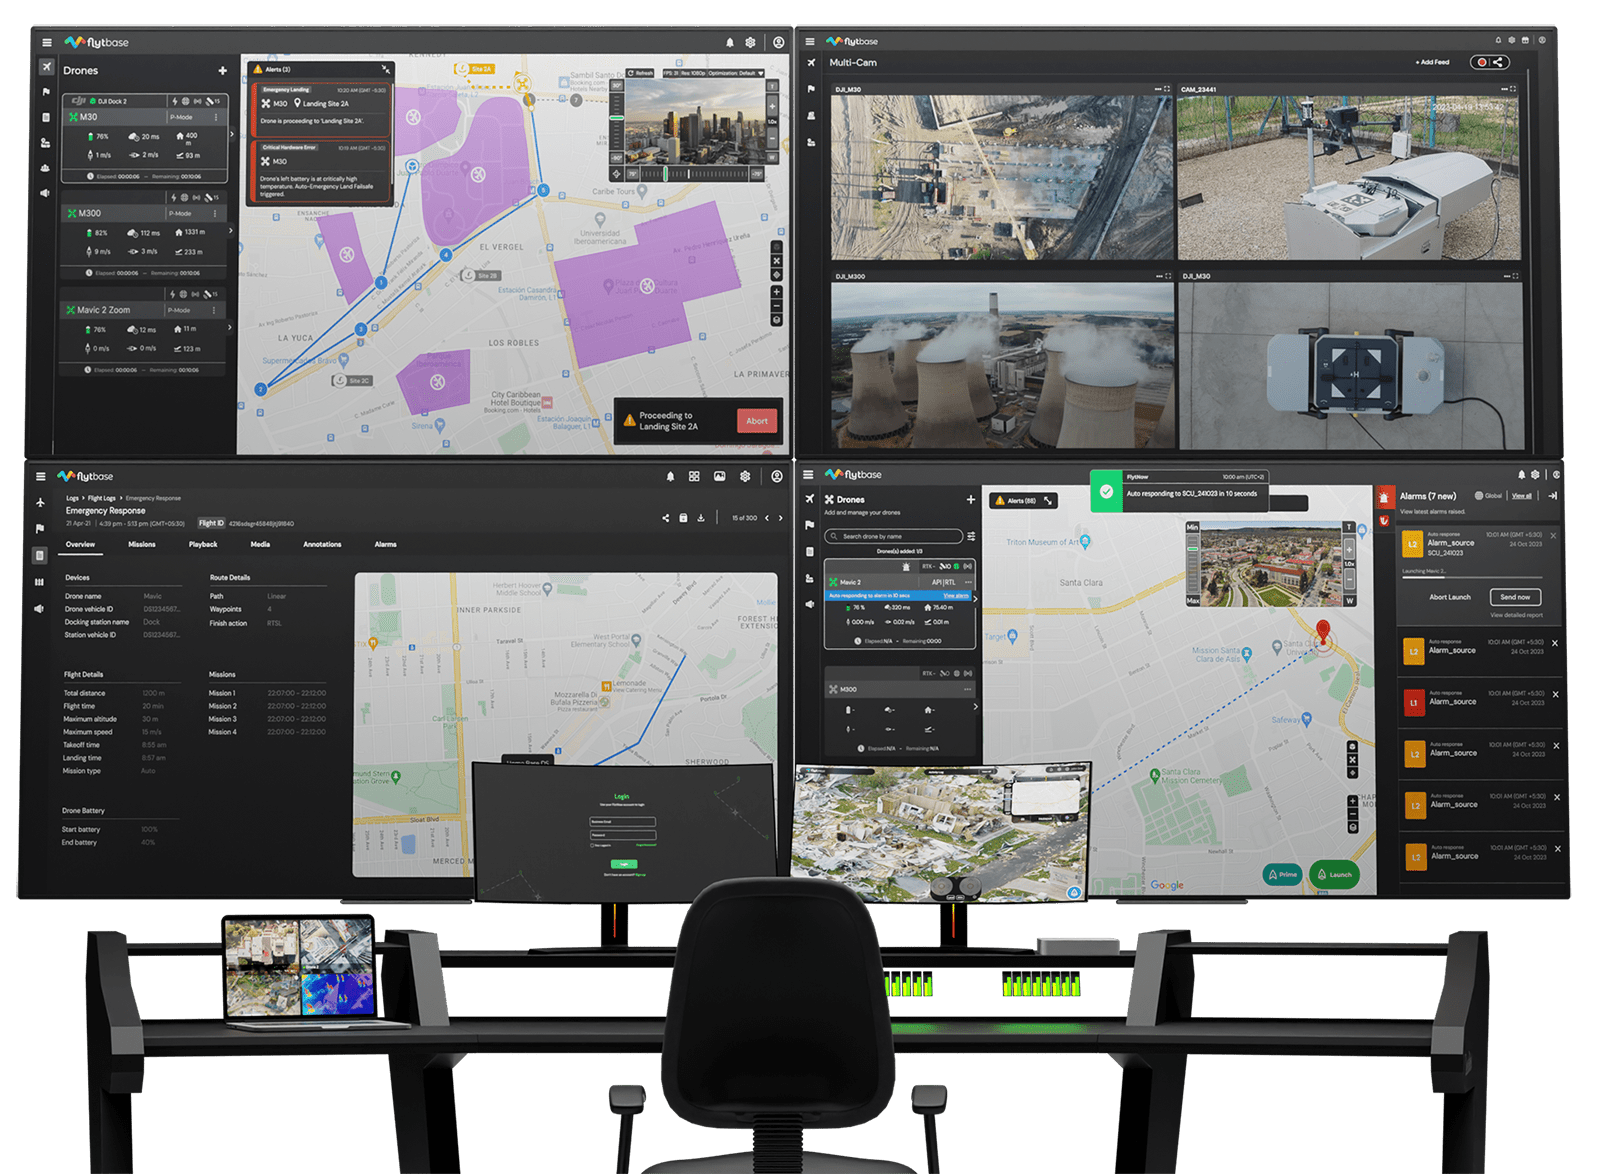Add a drone using plus beside top-left Drones title
Image resolution: width=1600 pixels, height=1174 pixels.
pyautogui.click(x=222, y=71)
